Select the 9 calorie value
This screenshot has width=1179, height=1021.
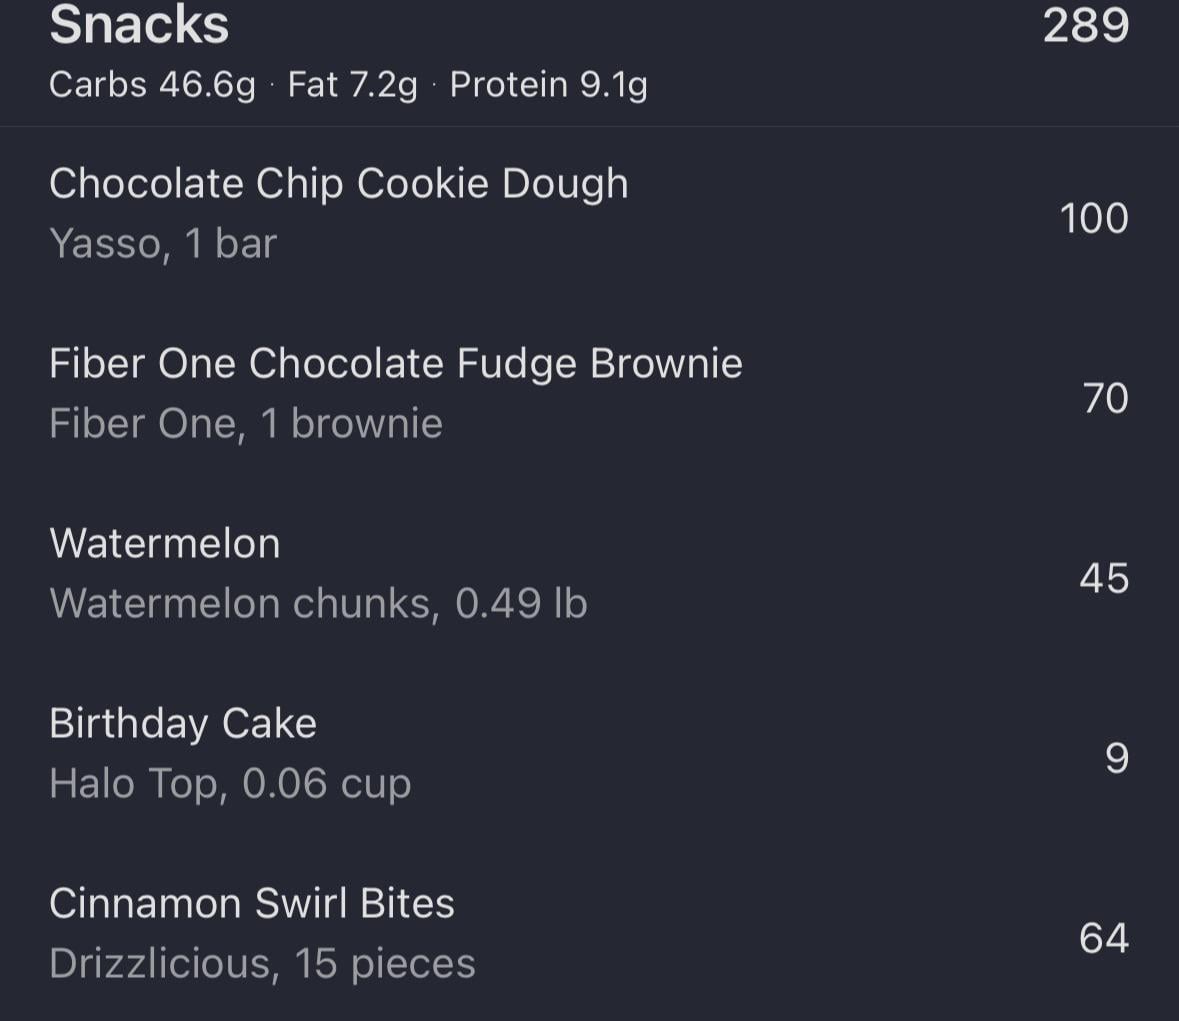1117,758
